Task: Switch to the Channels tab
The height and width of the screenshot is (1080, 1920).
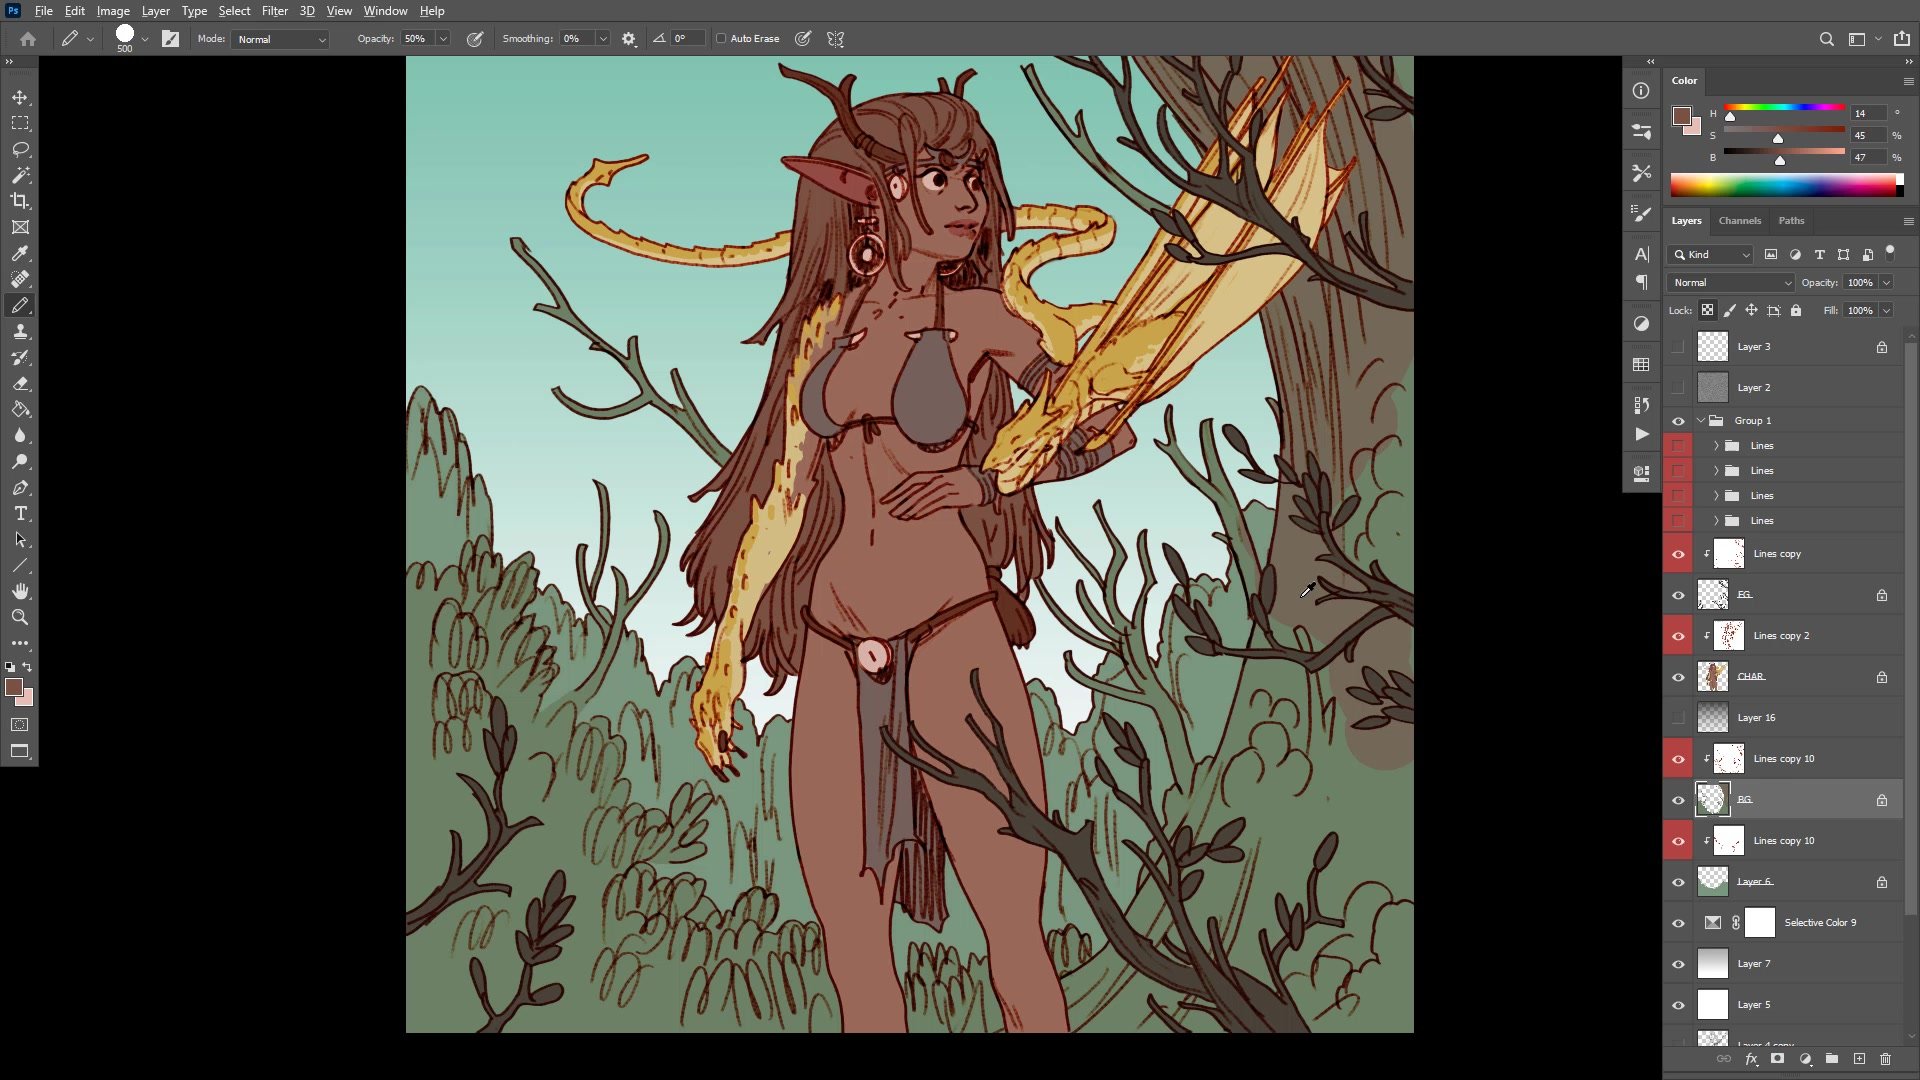Action: 1739,221
